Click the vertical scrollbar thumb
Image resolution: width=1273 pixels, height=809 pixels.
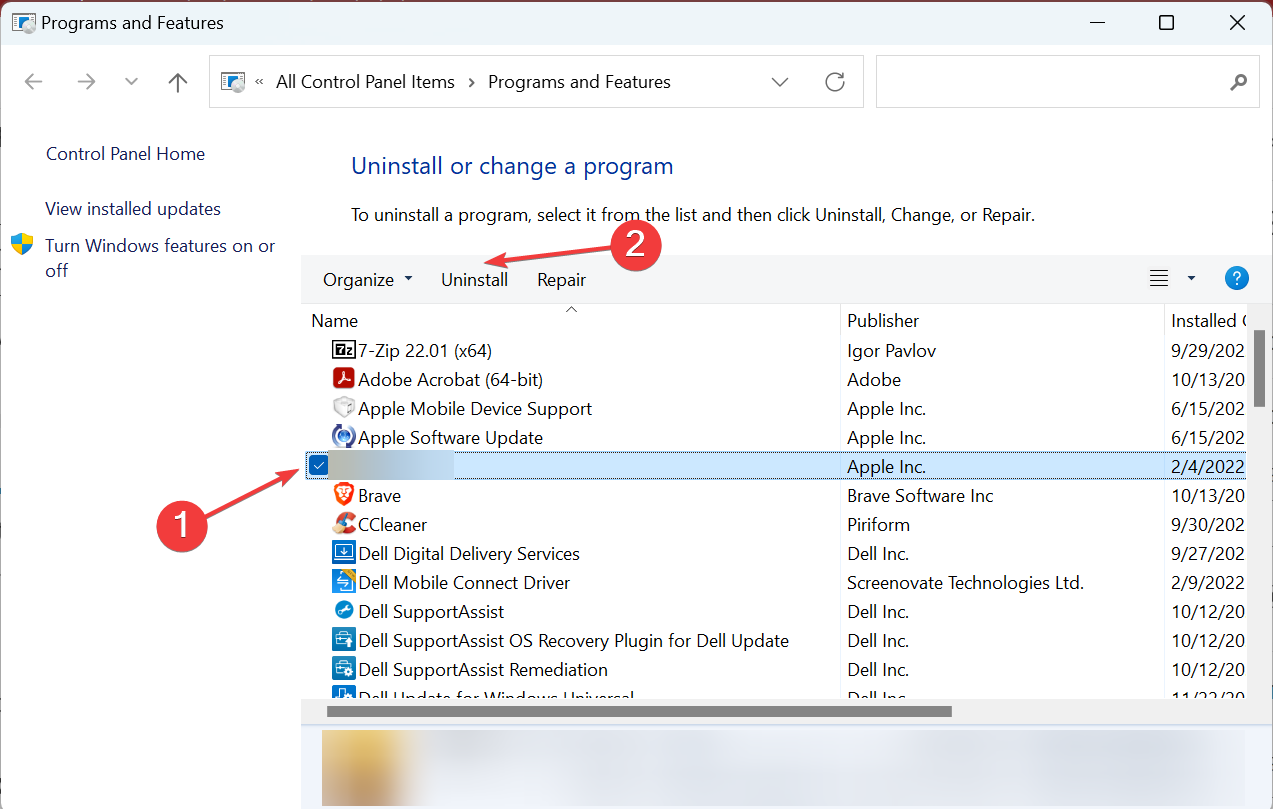[x=1260, y=368]
